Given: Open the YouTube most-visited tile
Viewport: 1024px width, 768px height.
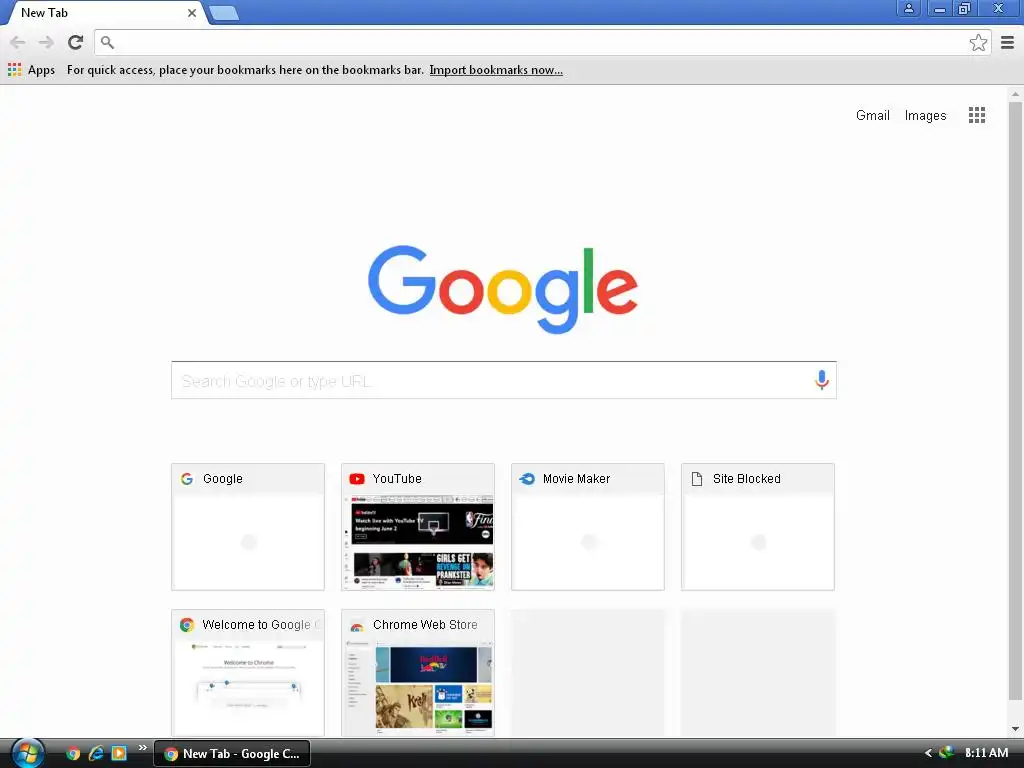Looking at the screenshot, I should (418, 527).
